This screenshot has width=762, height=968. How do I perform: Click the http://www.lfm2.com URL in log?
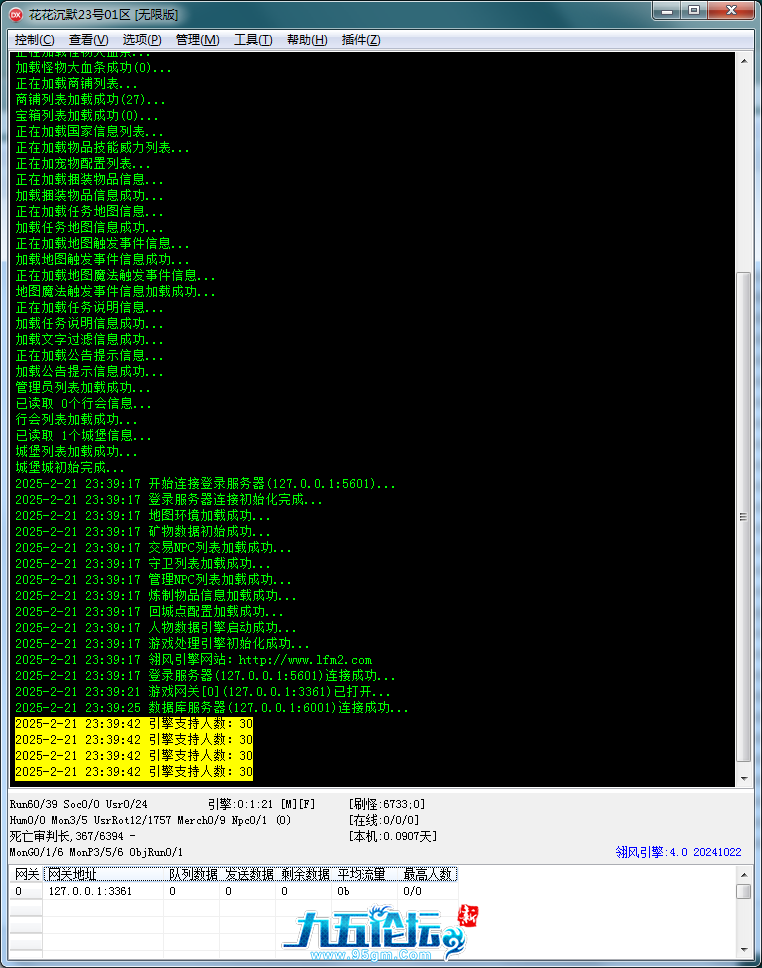click(305, 660)
